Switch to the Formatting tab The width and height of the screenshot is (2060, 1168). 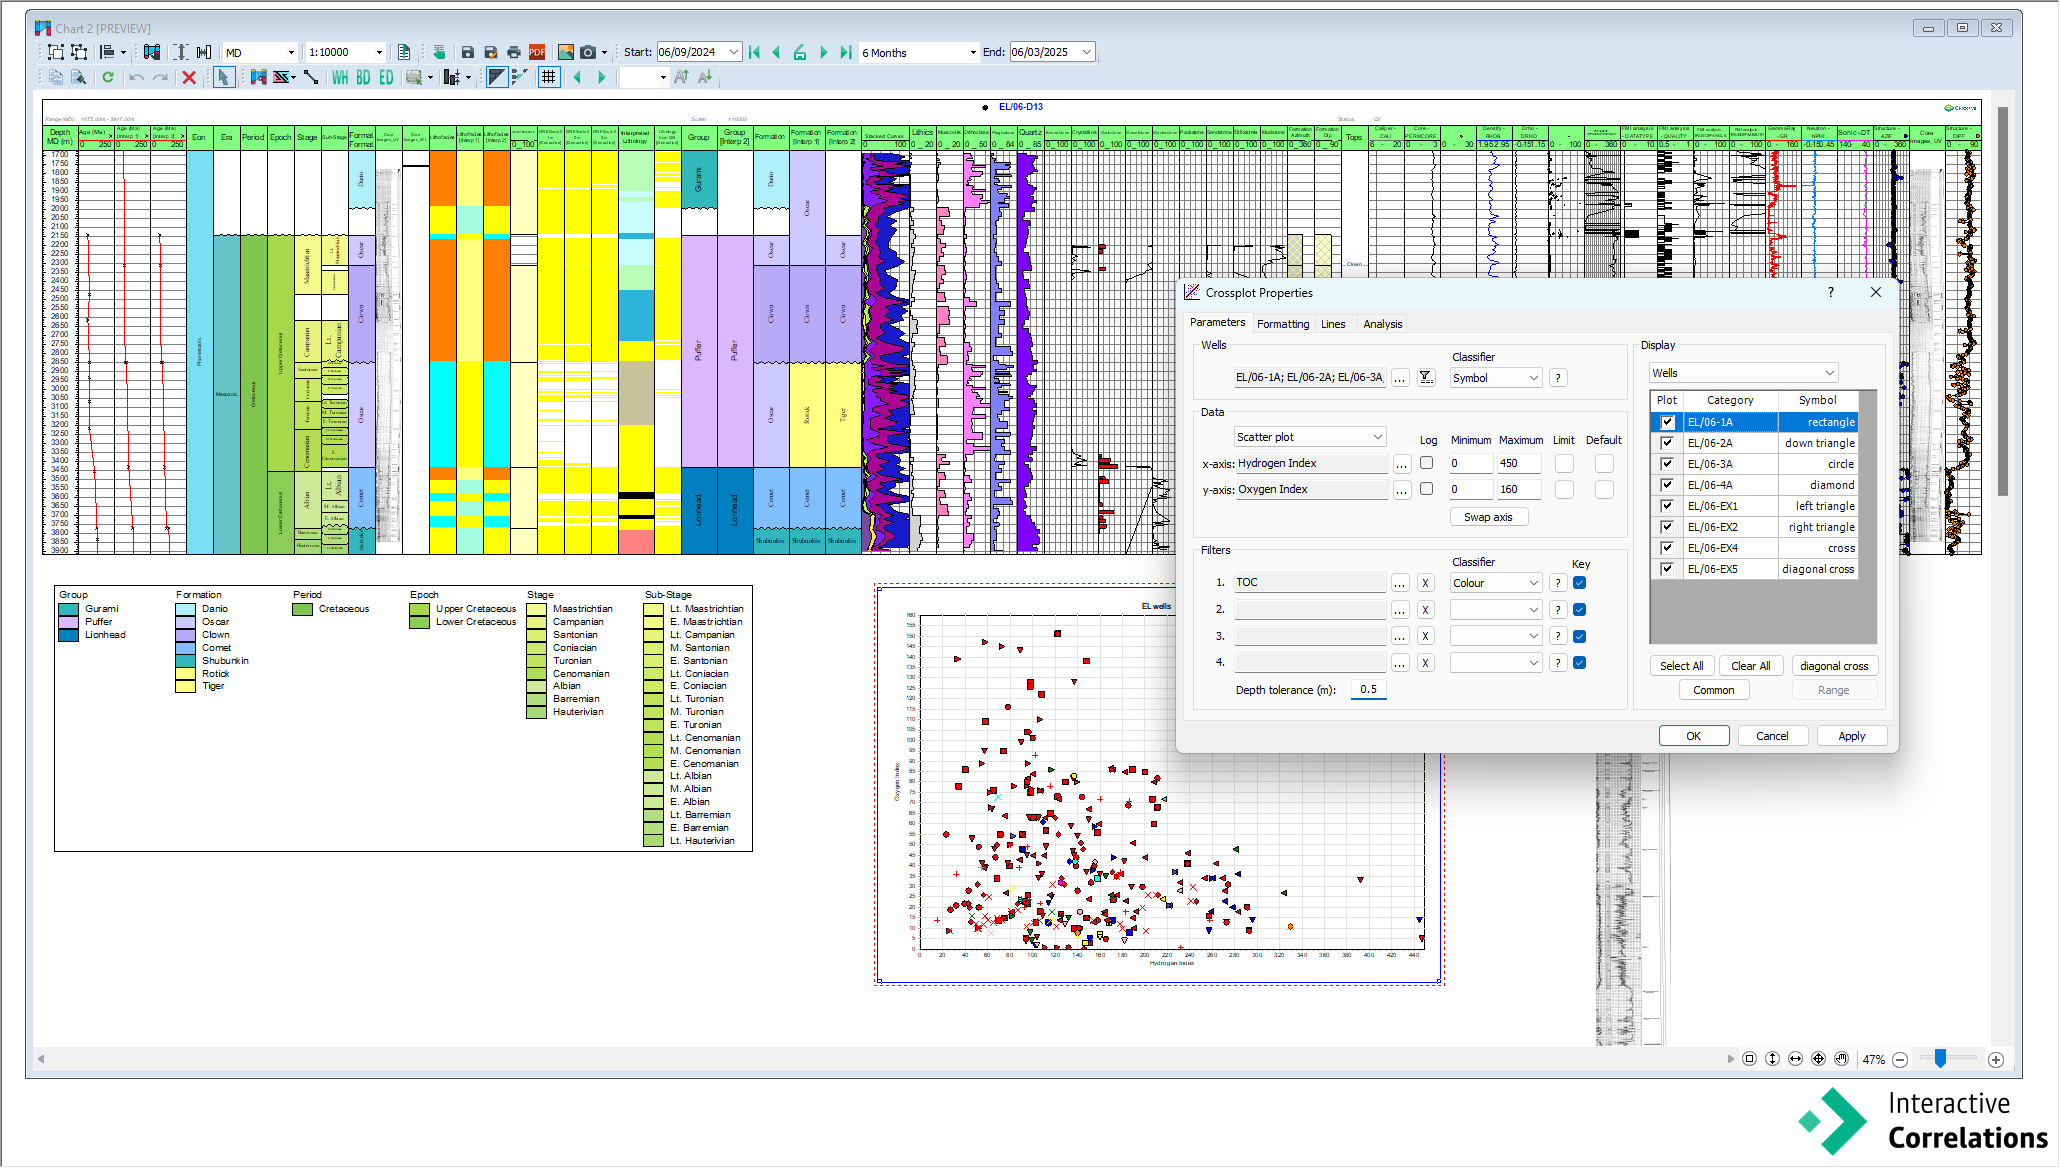coord(1283,324)
